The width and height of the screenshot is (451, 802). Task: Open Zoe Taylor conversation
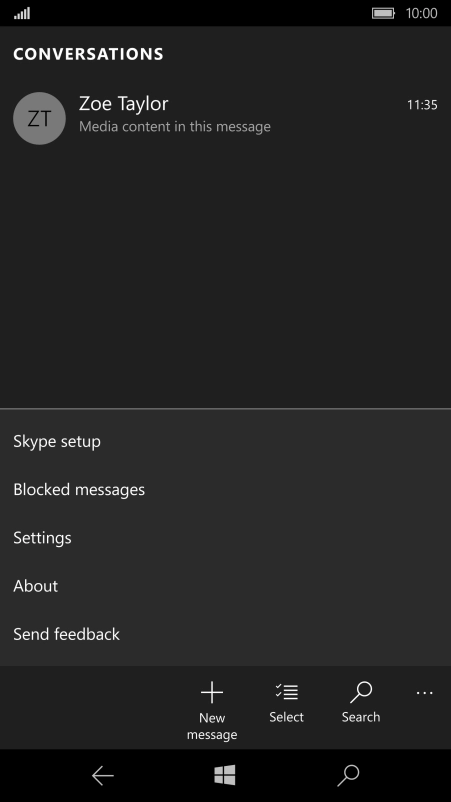click(x=226, y=118)
